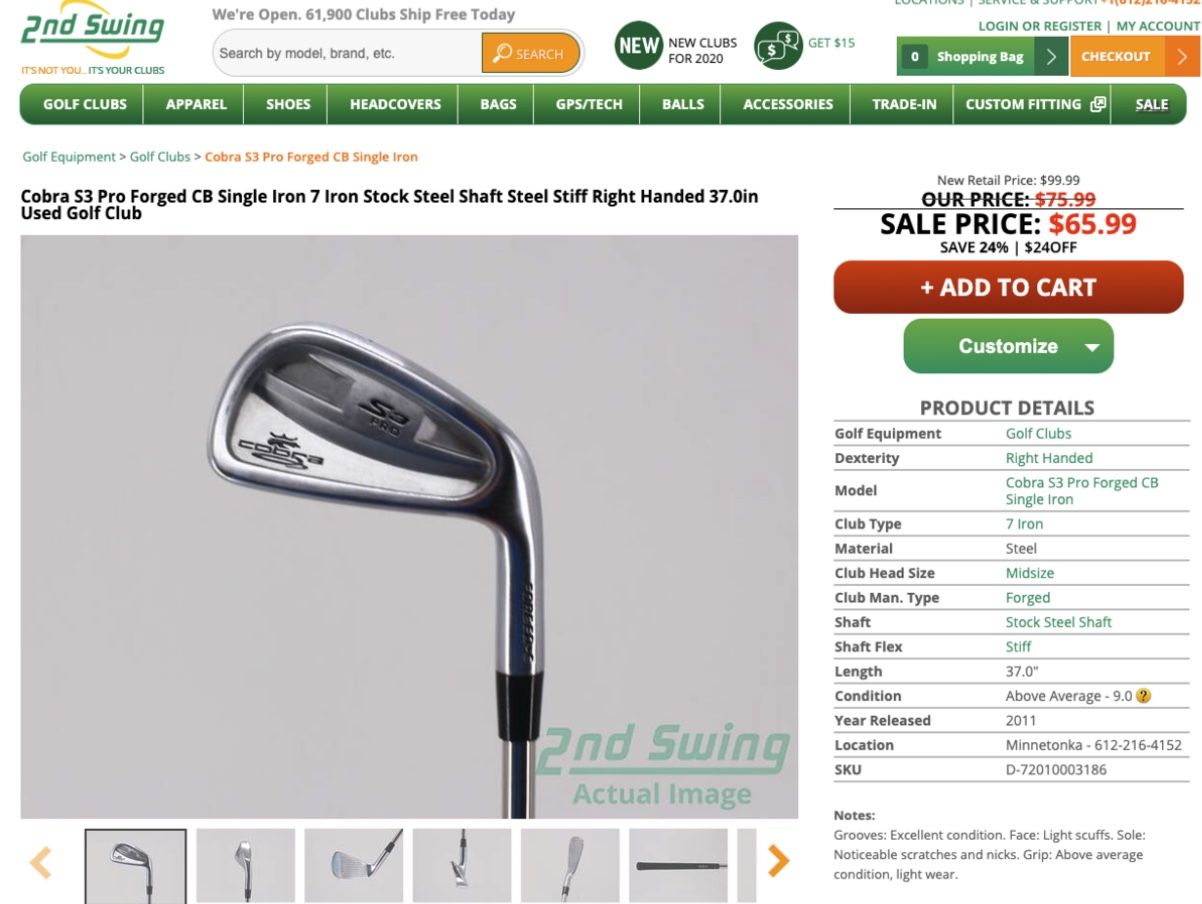Open the GOLF CLUBS menu
The width and height of the screenshot is (1202, 904).
pos(85,104)
